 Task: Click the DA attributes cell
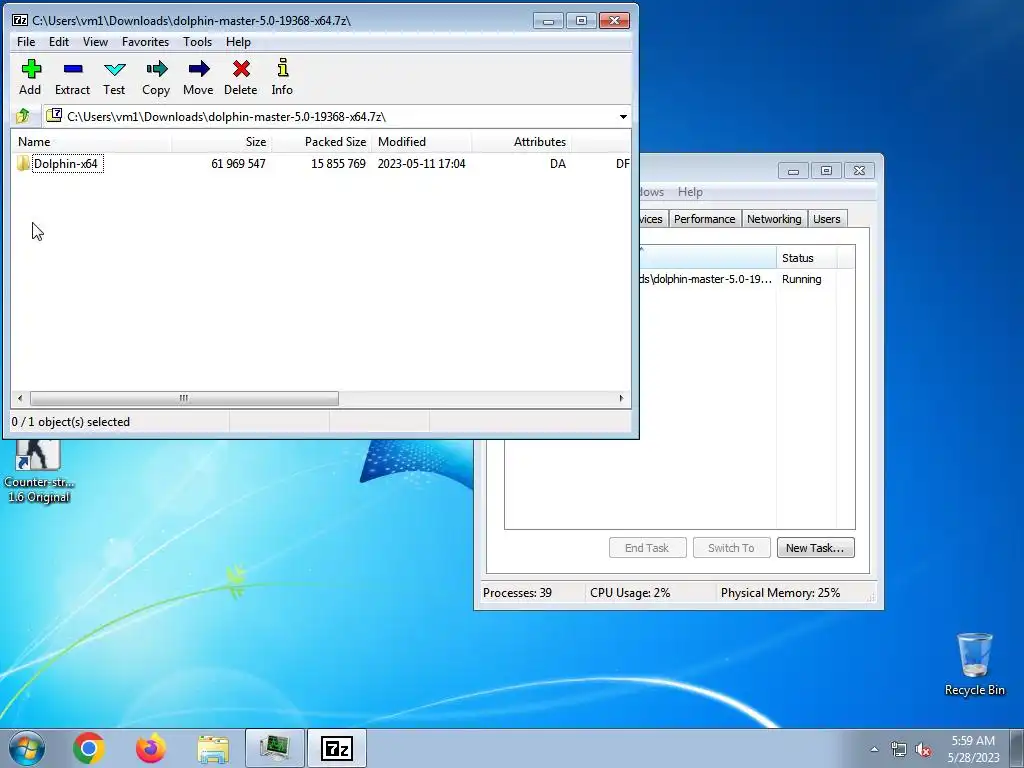coord(558,163)
